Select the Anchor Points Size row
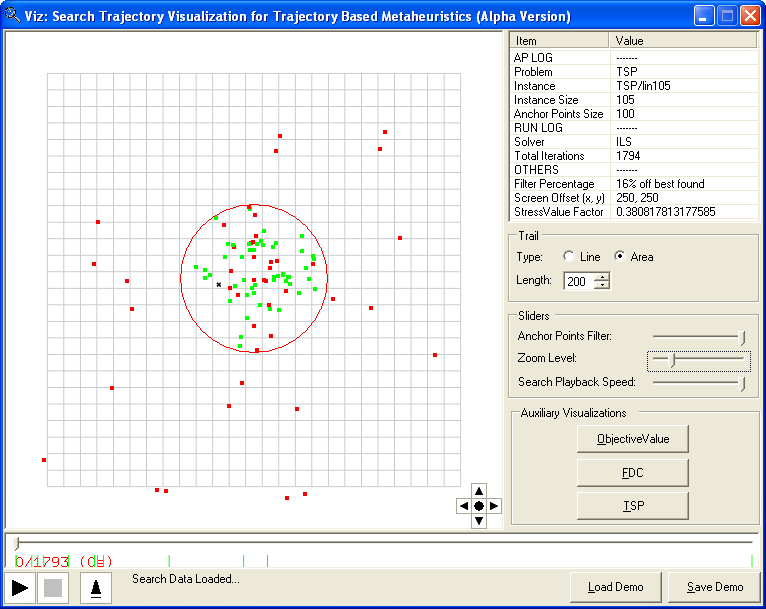Image resolution: width=766 pixels, height=609 pixels. tap(634, 114)
